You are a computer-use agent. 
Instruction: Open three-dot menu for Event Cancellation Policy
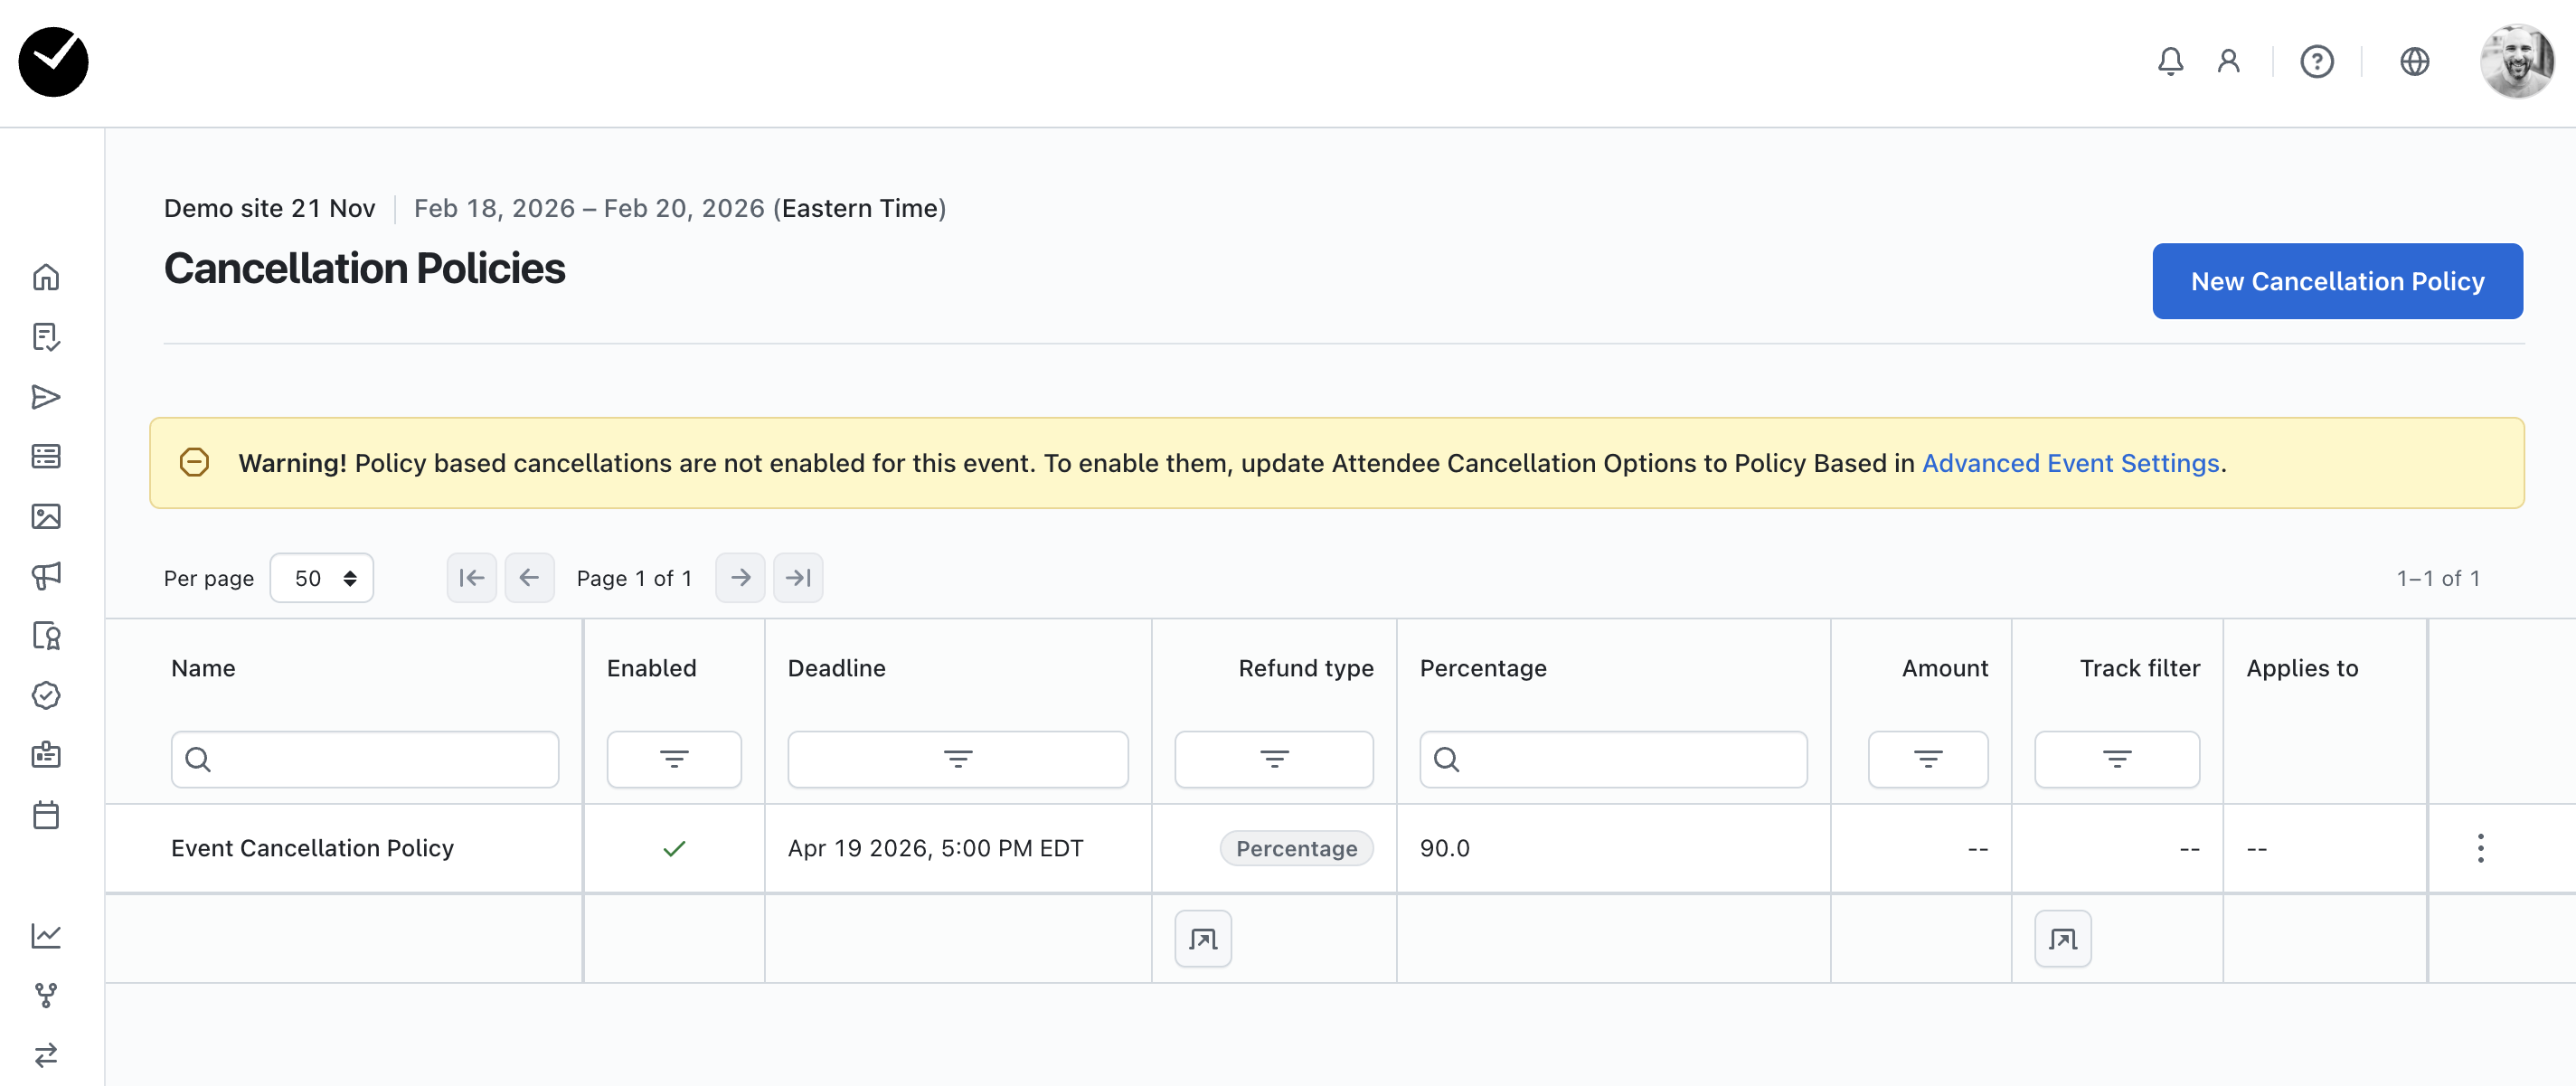(x=2480, y=847)
